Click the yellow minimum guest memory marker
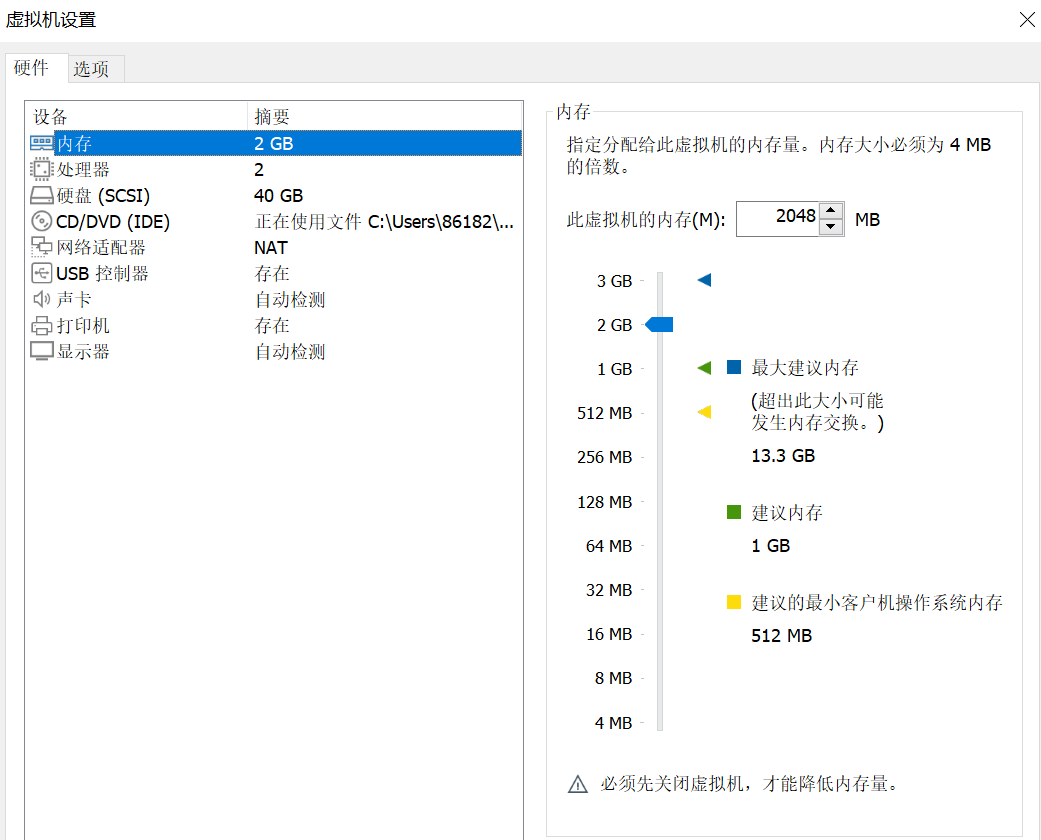Screen dimensions: 1041x840 (704, 412)
